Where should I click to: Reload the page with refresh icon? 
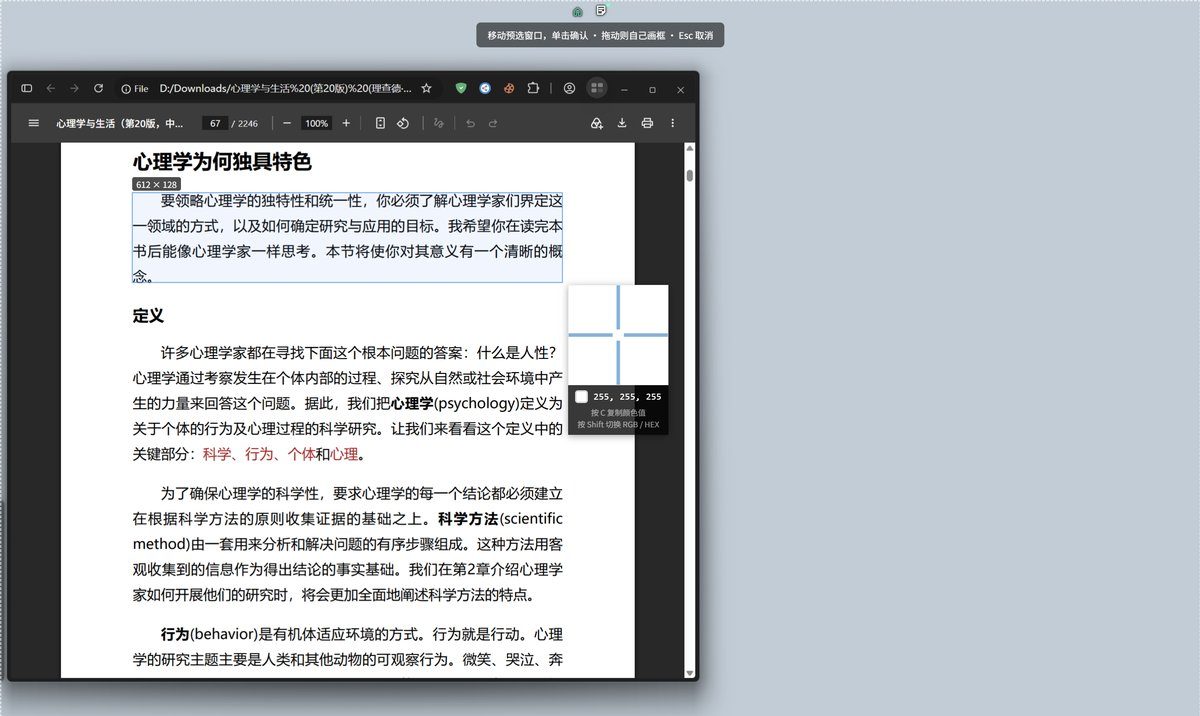98,88
